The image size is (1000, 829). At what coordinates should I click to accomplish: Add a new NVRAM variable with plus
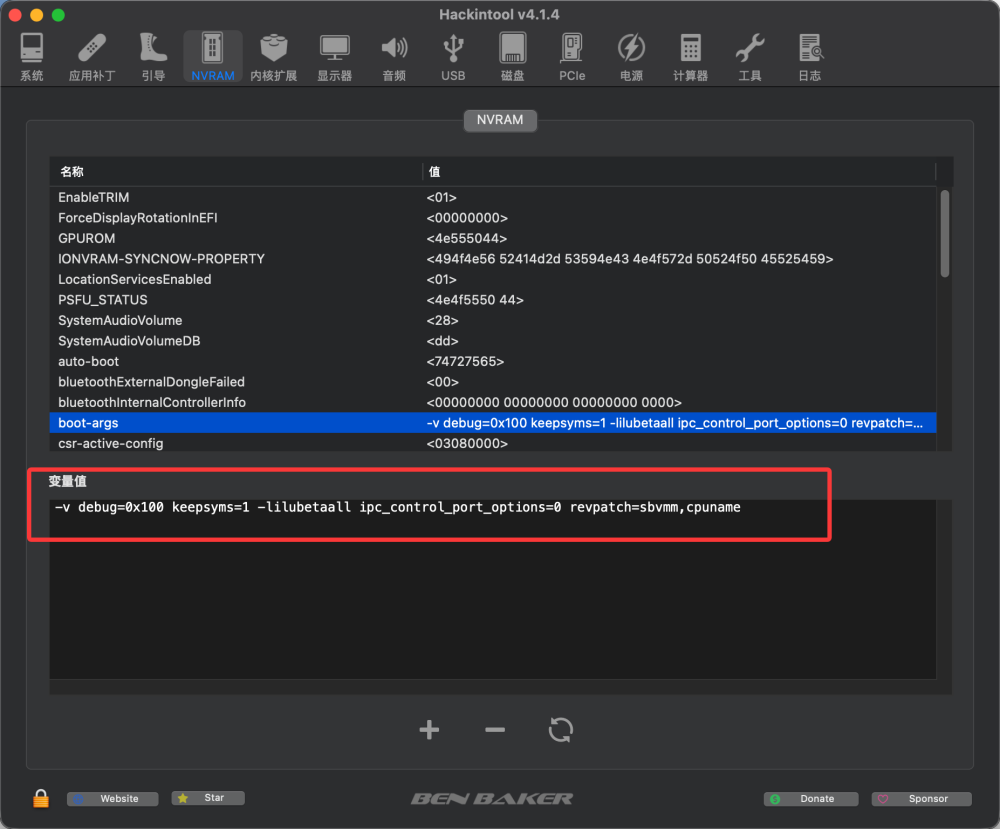(x=429, y=730)
